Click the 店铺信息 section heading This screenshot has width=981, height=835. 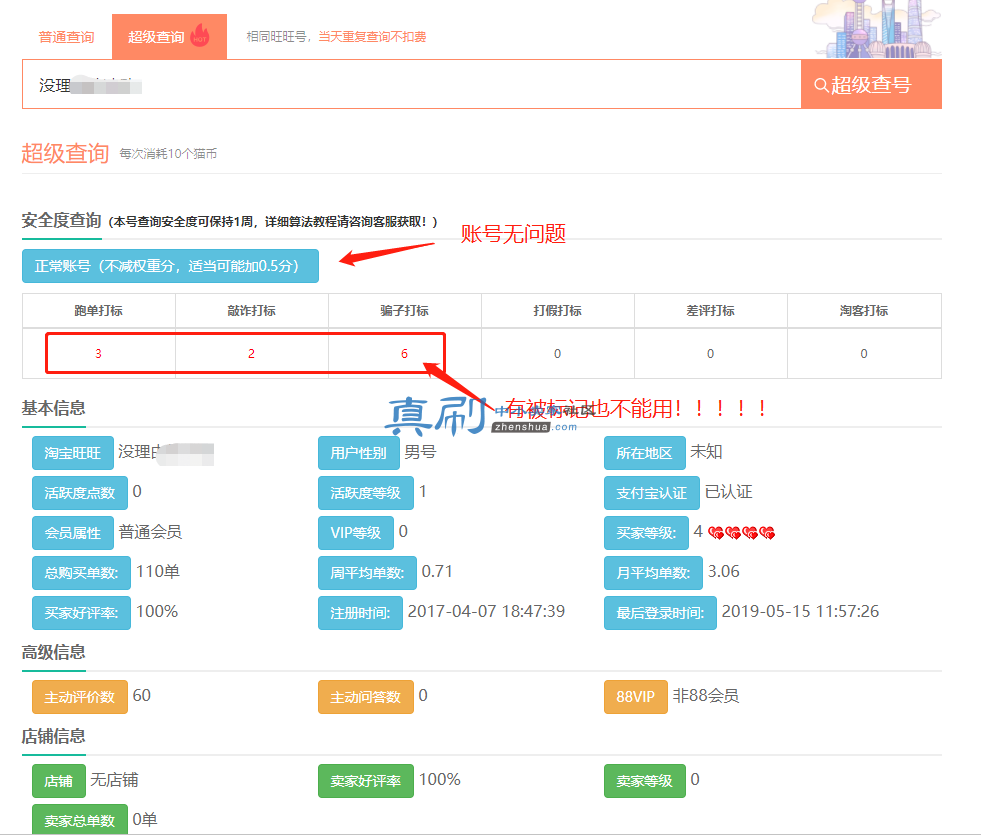53,736
